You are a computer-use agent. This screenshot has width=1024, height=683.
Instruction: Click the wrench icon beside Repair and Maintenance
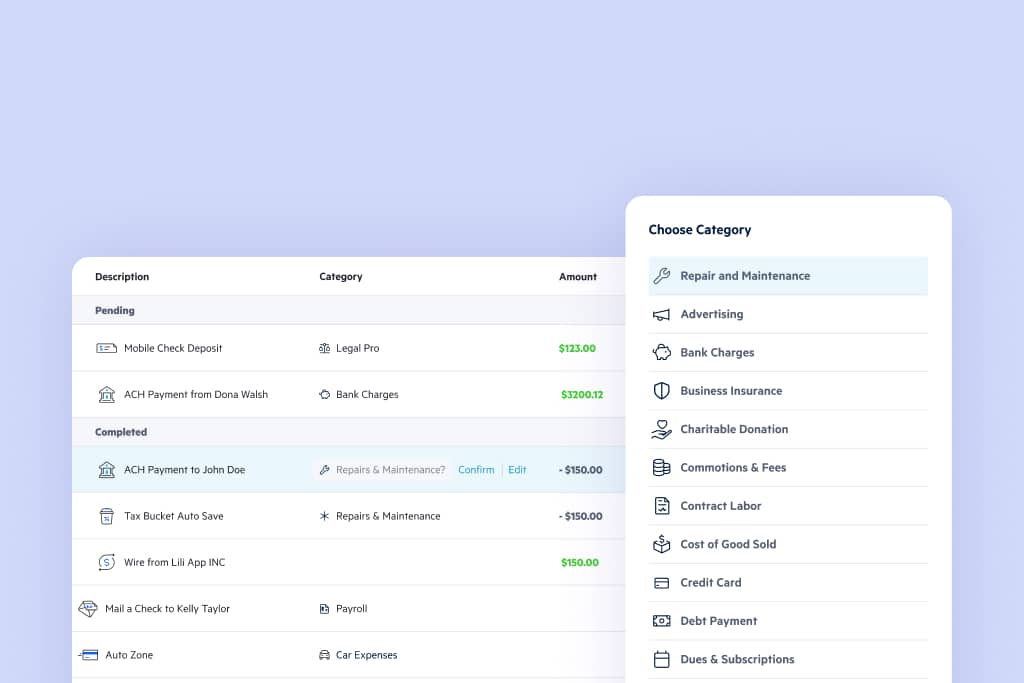(661, 276)
